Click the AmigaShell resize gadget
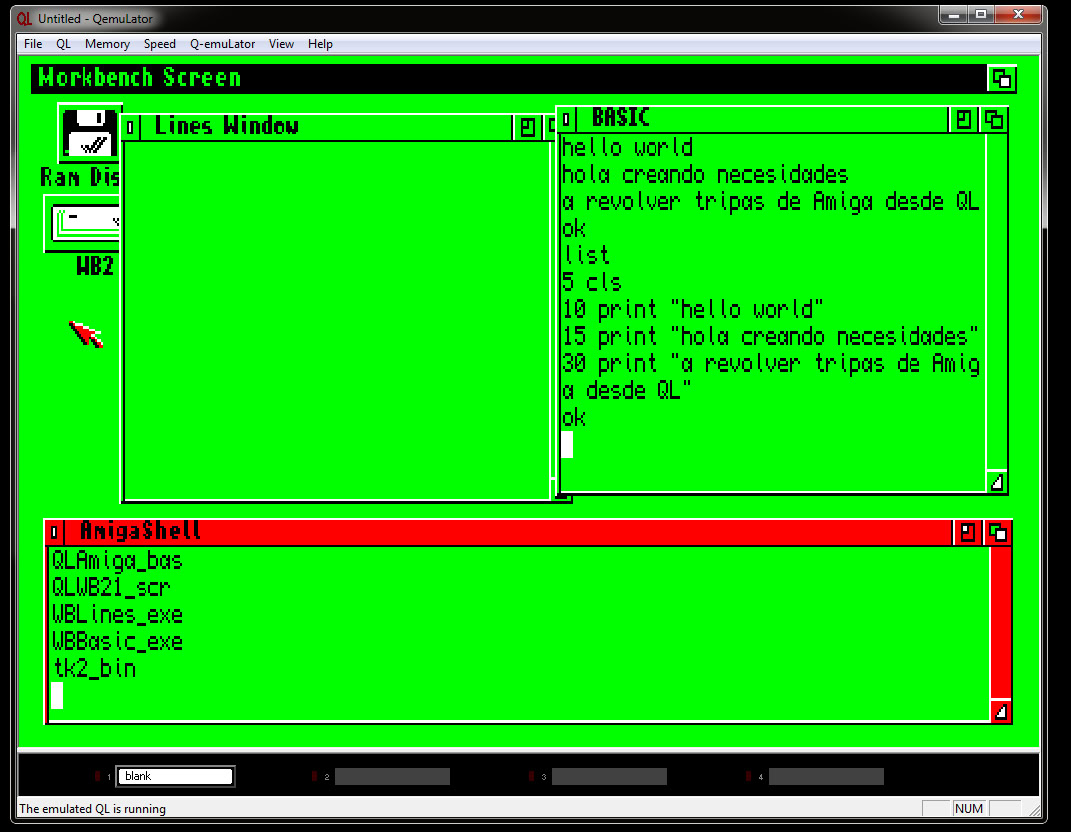 coord(1001,711)
